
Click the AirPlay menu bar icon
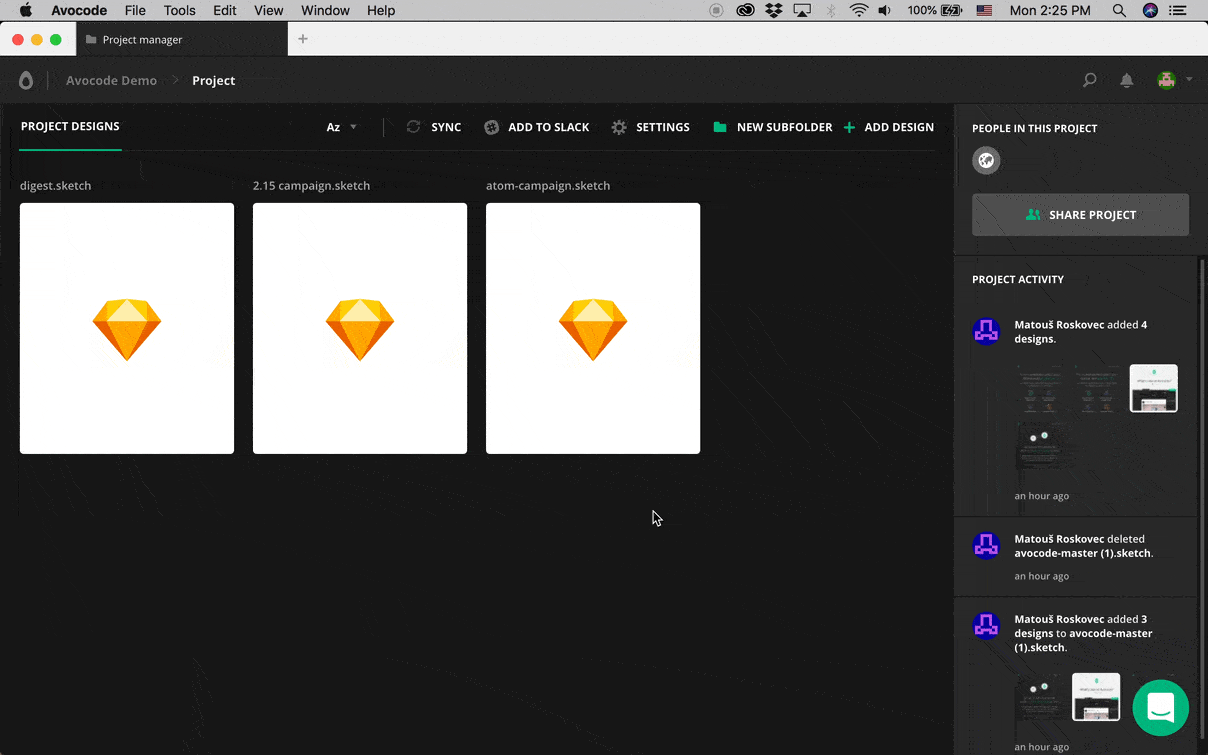click(x=802, y=10)
